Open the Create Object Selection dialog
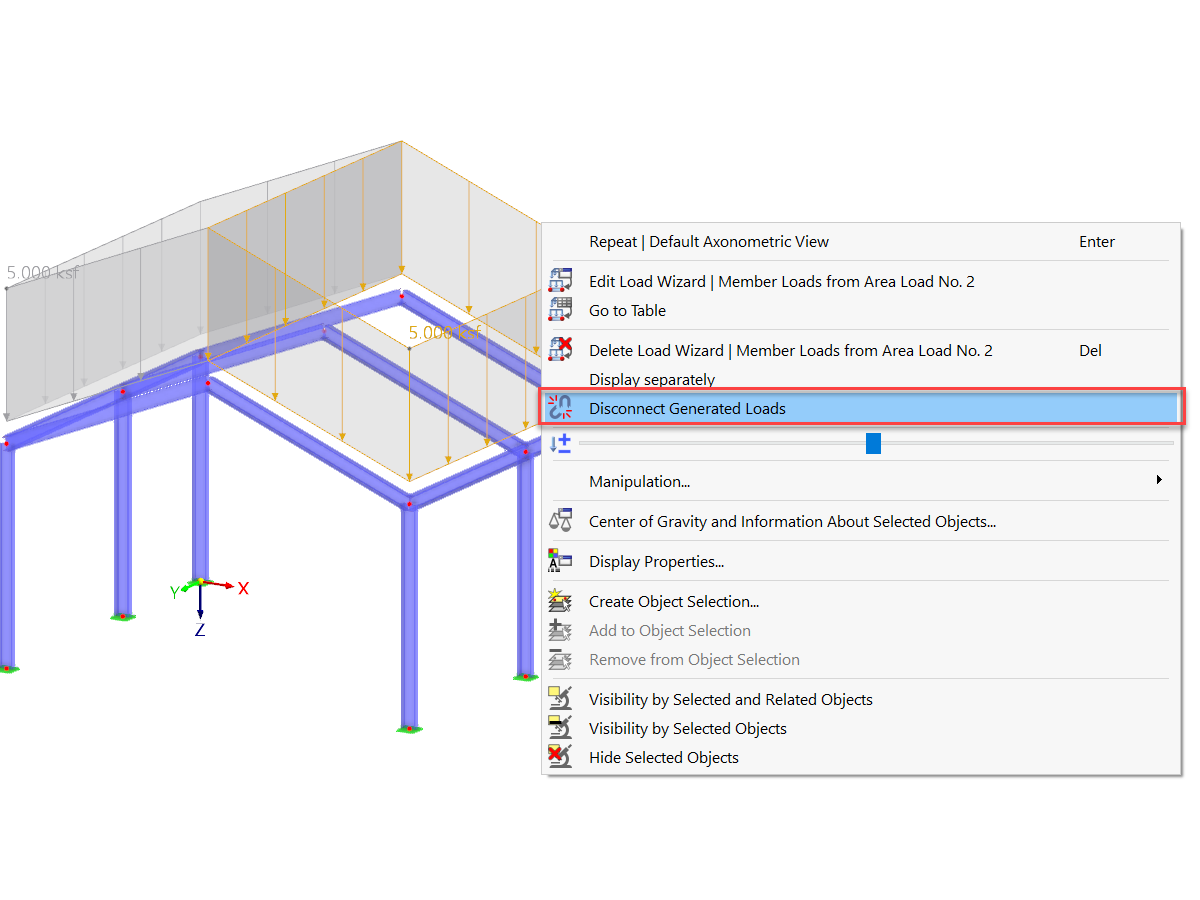The height and width of the screenshot is (900, 1200). tap(673, 601)
